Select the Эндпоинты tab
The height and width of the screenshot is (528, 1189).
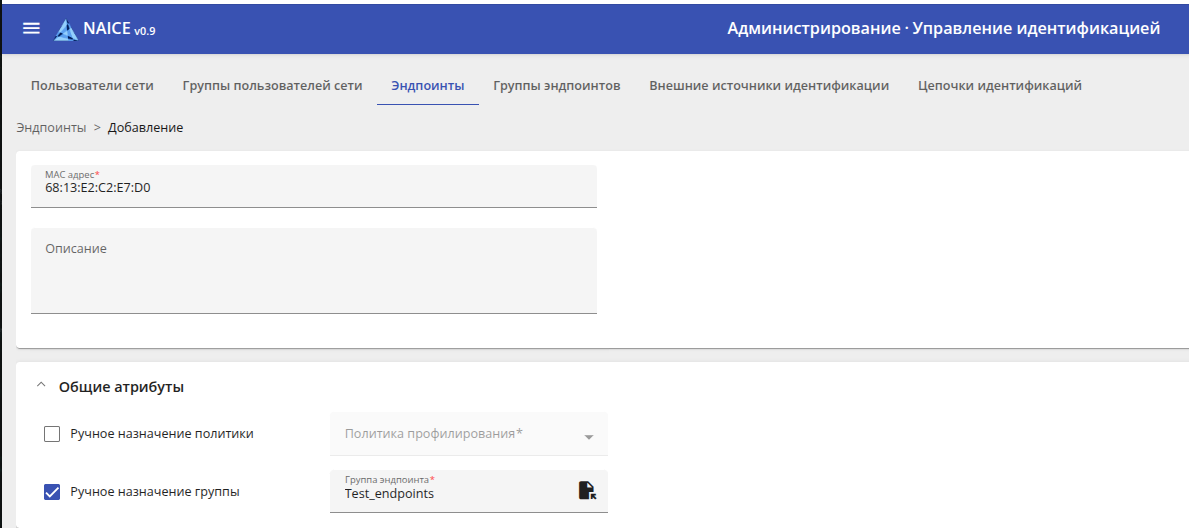[x=428, y=86]
